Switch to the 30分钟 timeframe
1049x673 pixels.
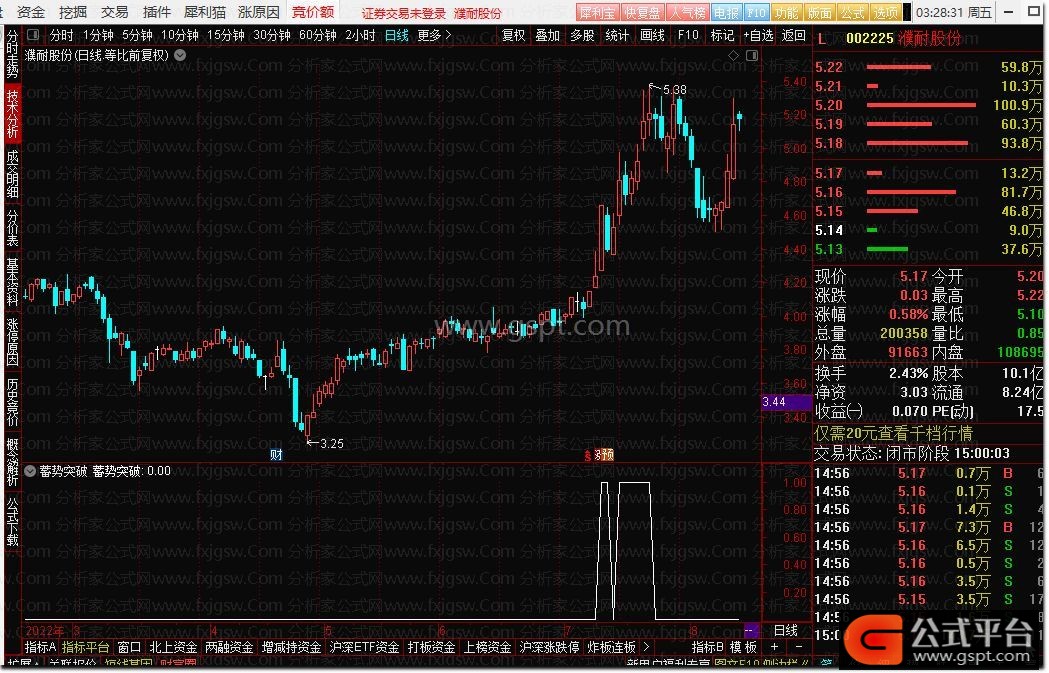coord(272,35)
